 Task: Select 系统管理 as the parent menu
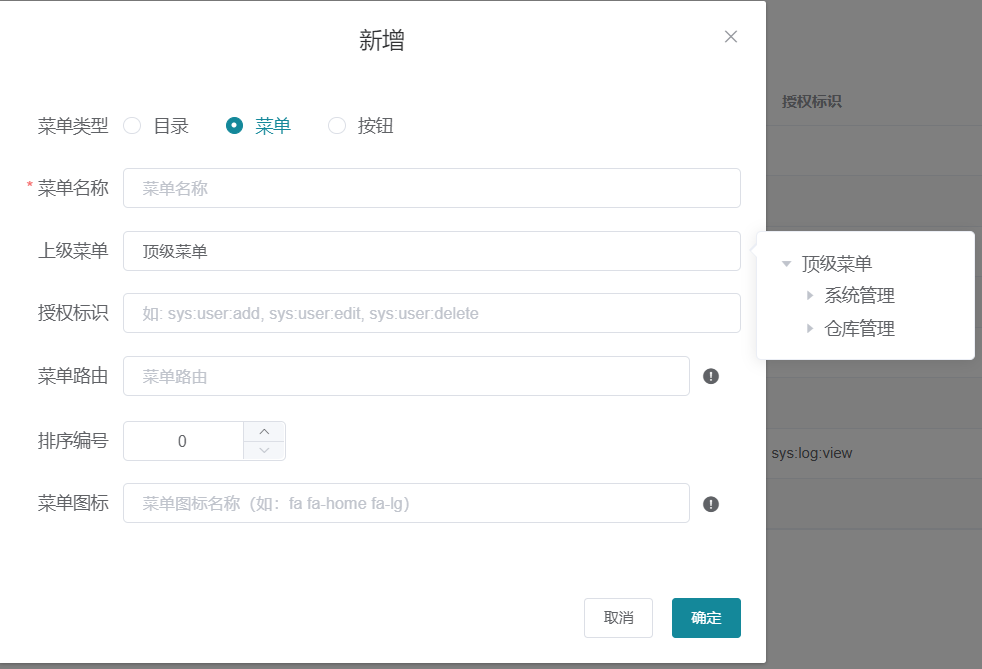[860, 295]
